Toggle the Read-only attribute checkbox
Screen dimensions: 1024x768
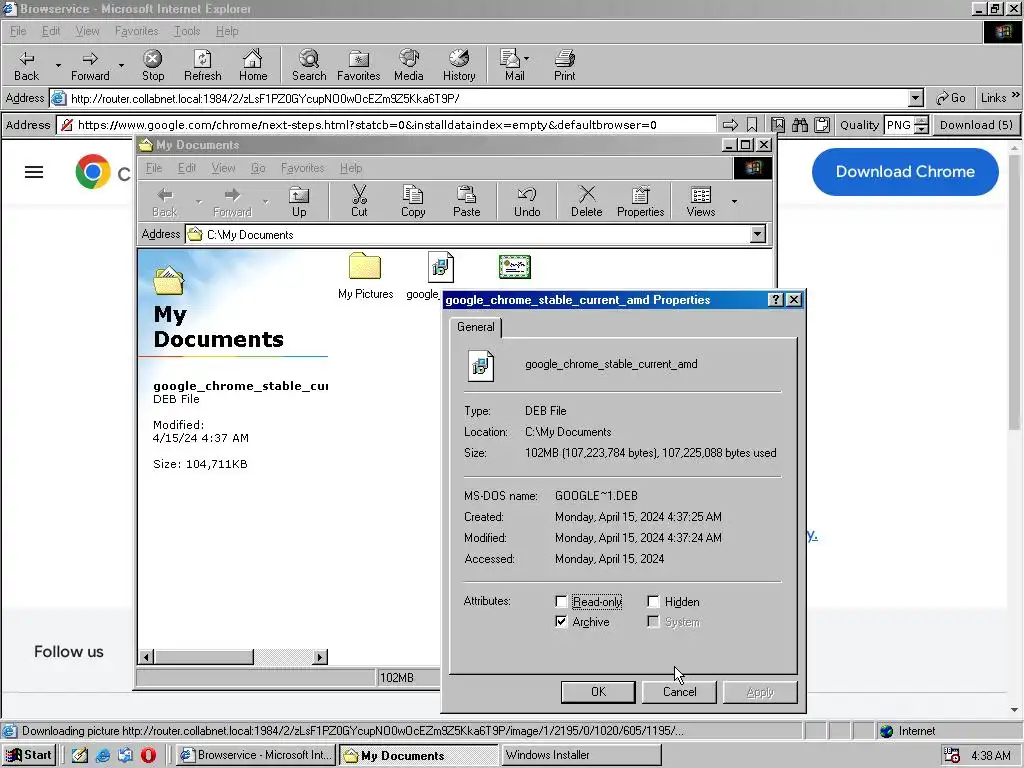tap(561, 601)
